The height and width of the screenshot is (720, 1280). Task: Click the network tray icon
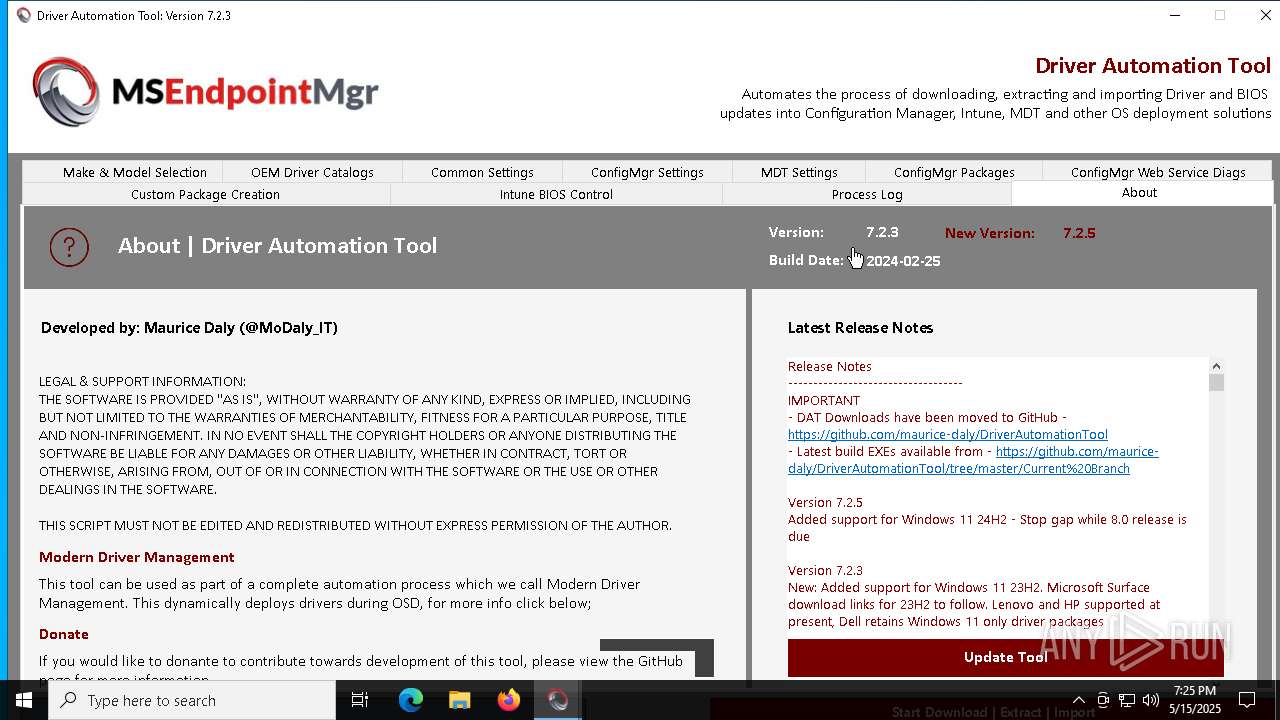point(1127,700)
